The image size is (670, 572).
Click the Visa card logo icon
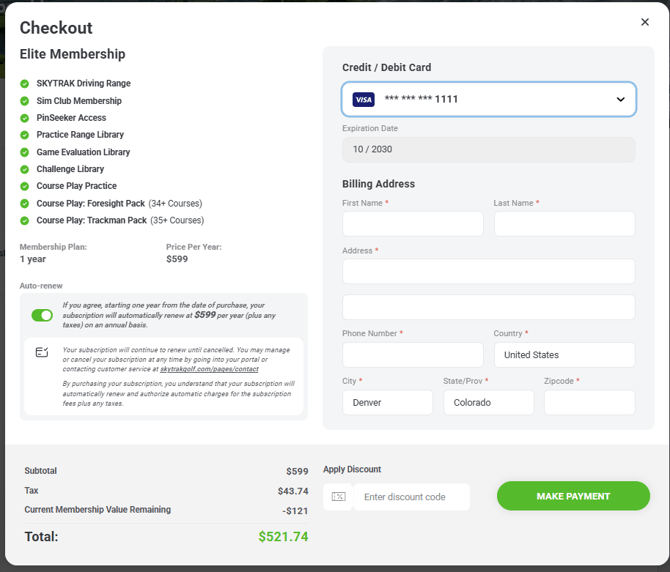point(363,100)
